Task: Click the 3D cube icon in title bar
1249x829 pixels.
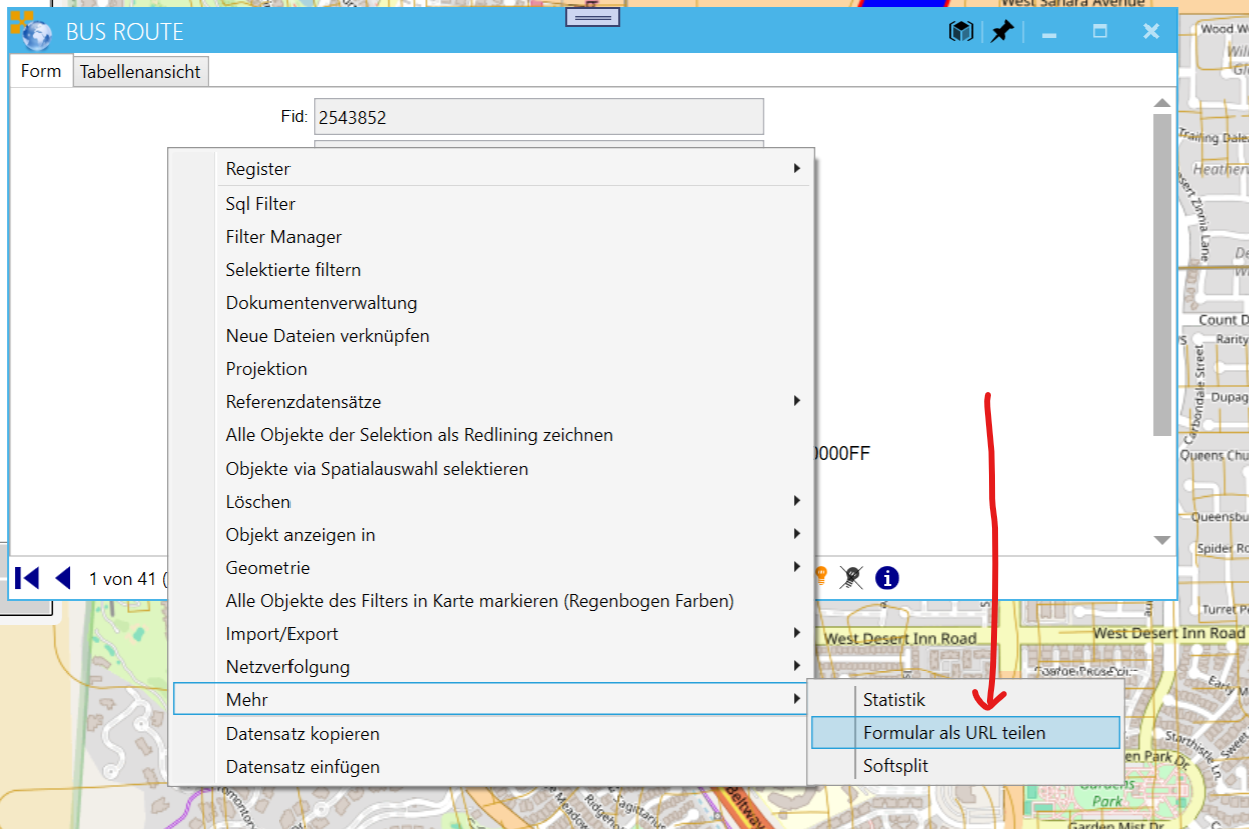Action: coord(961,32)
